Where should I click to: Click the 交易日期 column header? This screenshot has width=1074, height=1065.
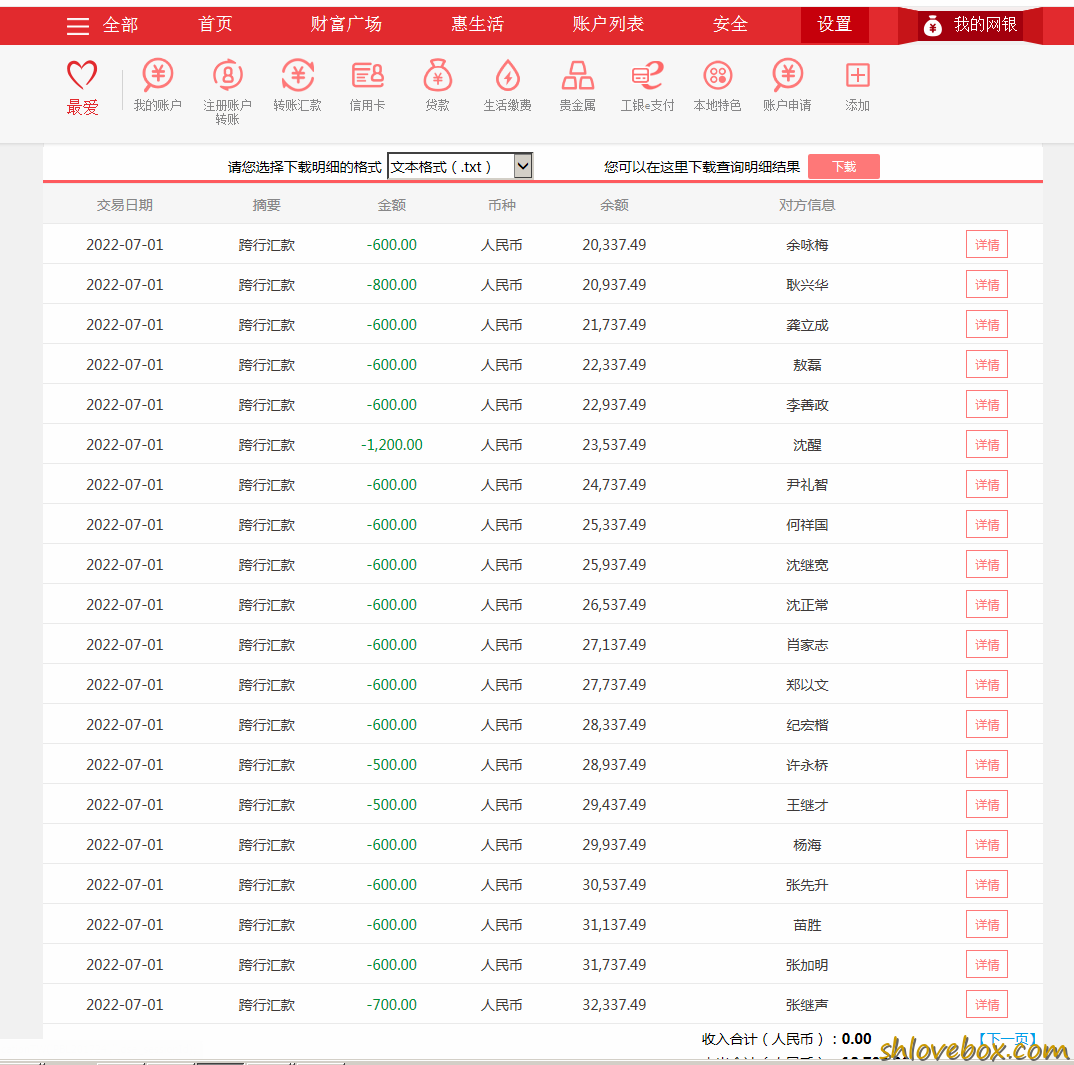coord(125,205)
